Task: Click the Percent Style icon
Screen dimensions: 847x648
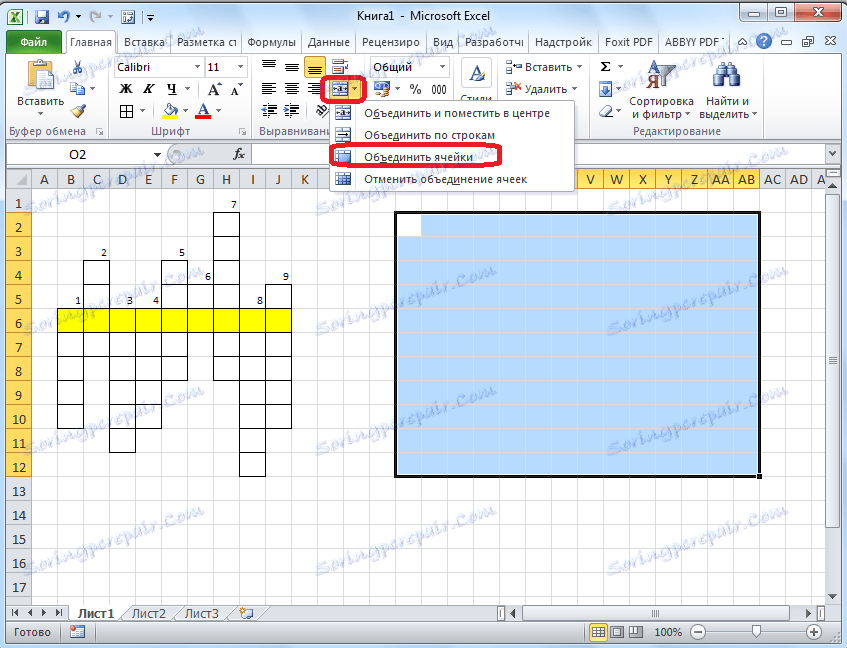Action: point(415,89)
